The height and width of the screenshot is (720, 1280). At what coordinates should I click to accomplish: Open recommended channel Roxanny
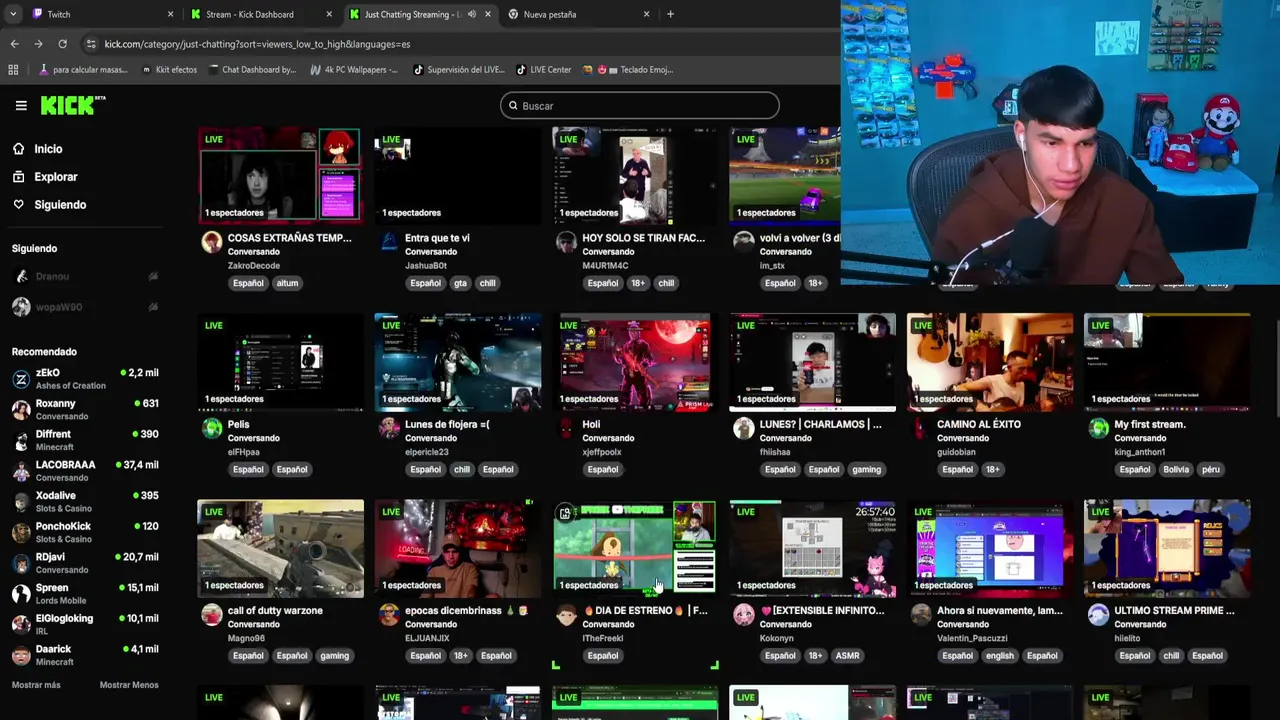[85, 410]
